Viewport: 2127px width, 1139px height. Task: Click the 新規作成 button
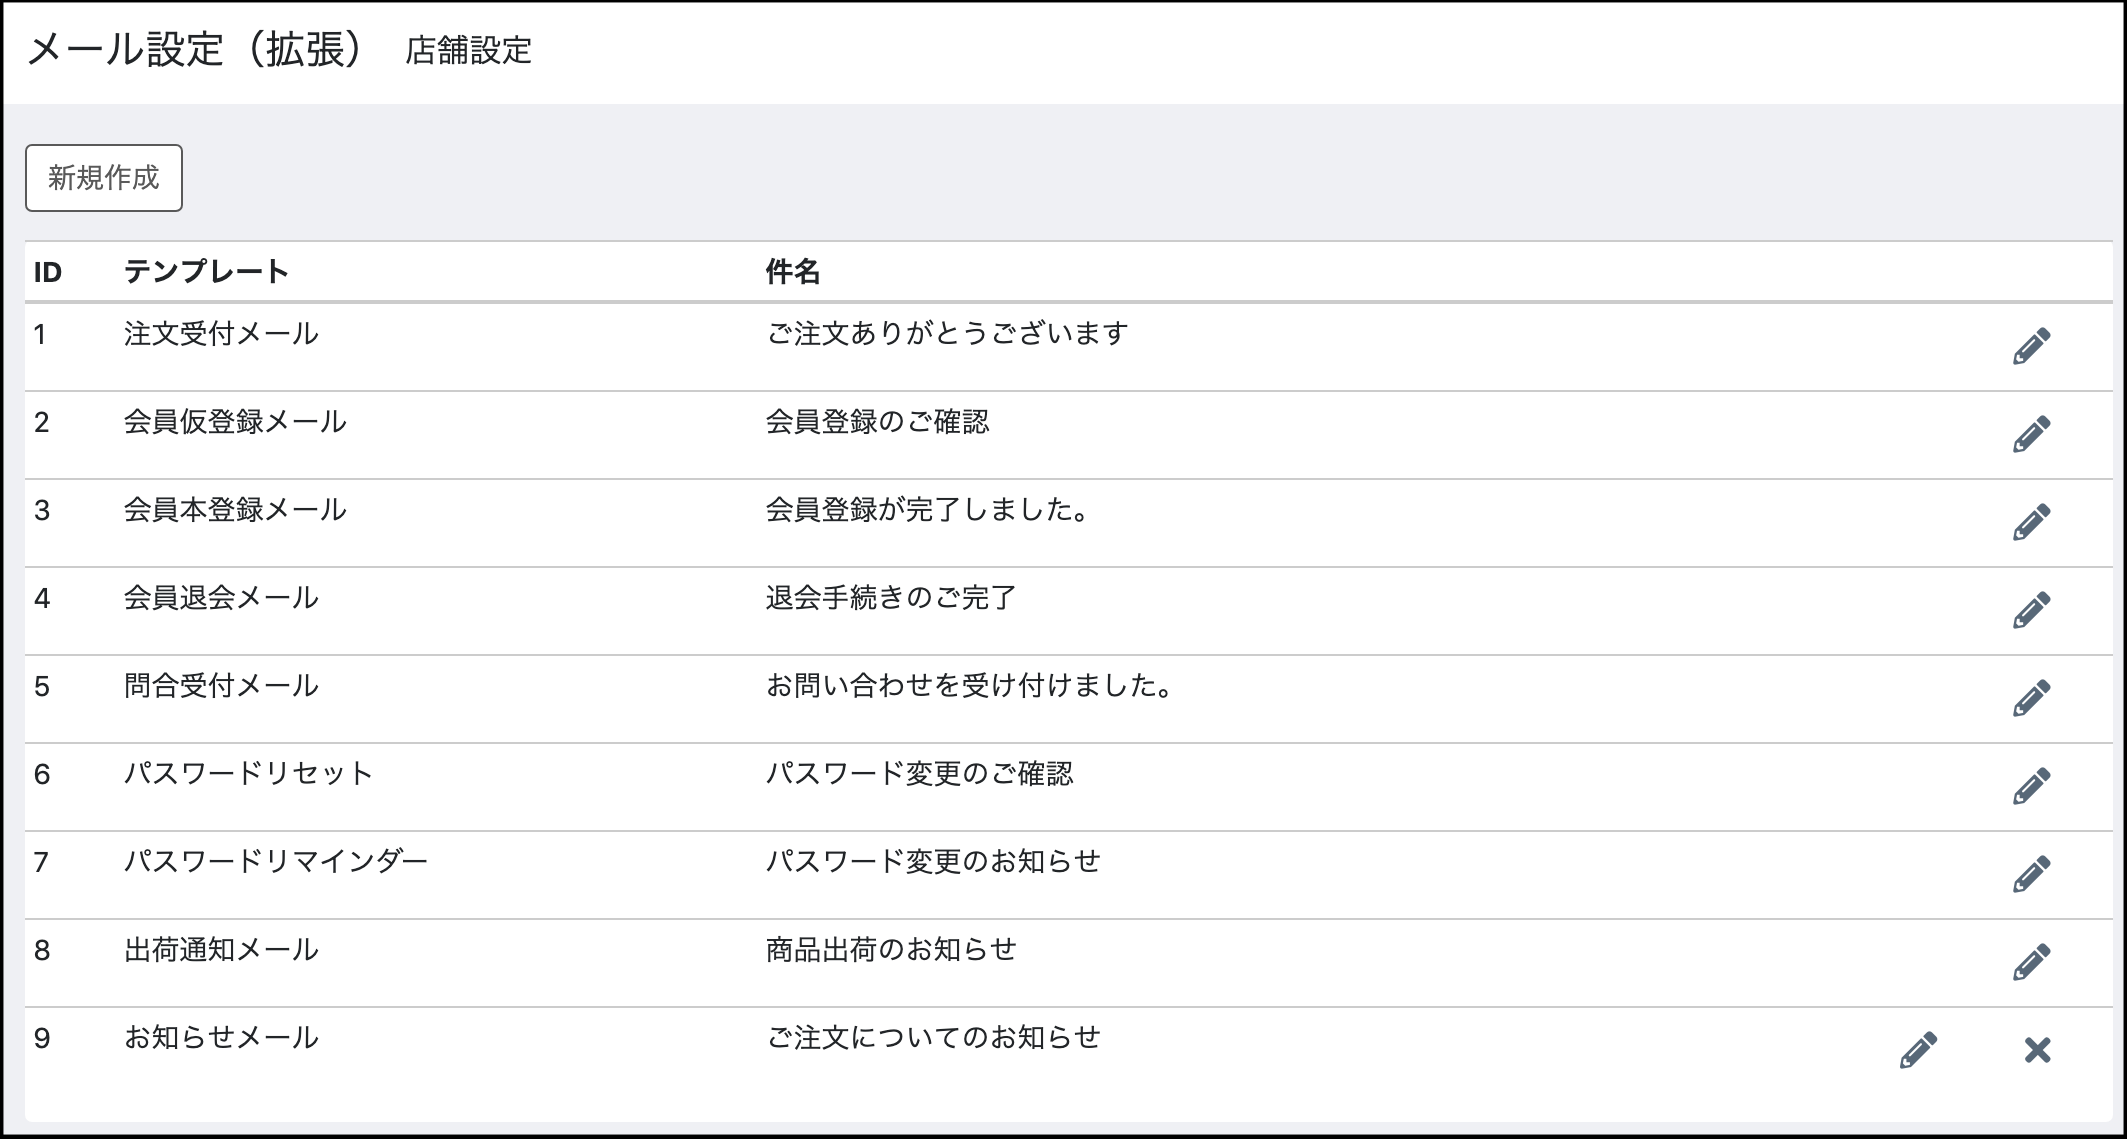tap(104, 178)
